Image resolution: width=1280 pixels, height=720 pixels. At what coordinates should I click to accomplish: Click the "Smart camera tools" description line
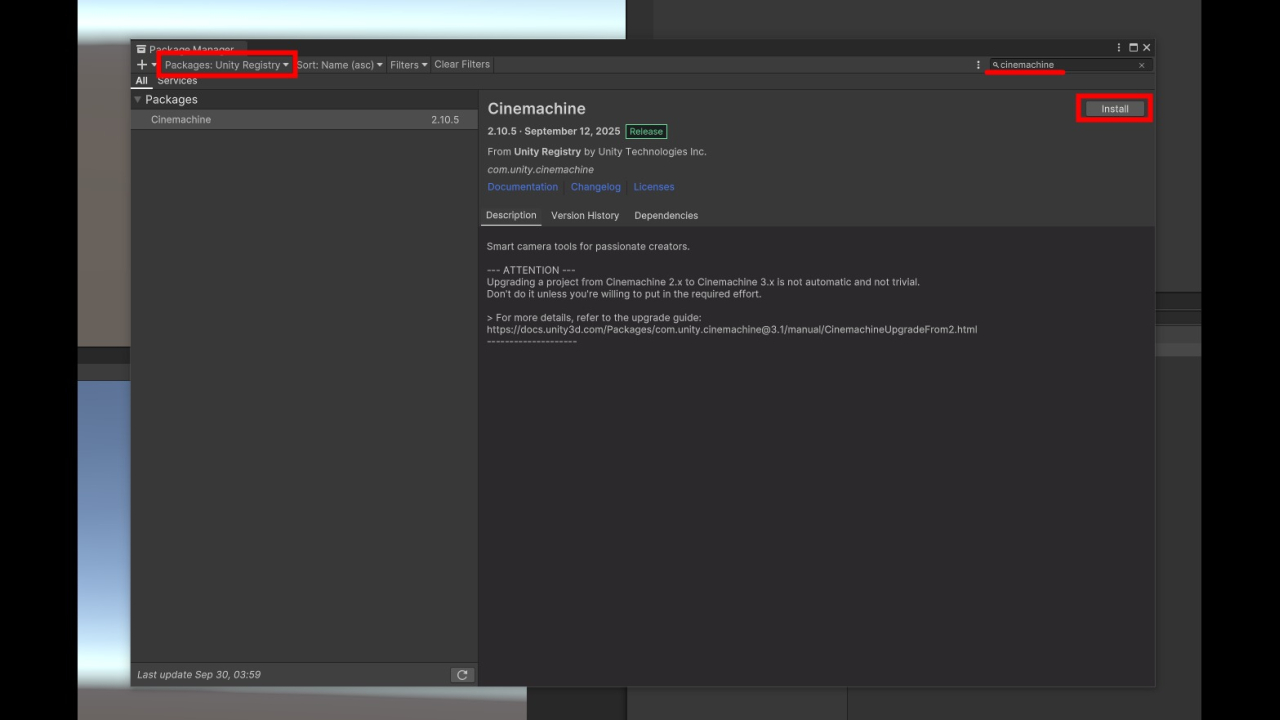pos(588,246)
